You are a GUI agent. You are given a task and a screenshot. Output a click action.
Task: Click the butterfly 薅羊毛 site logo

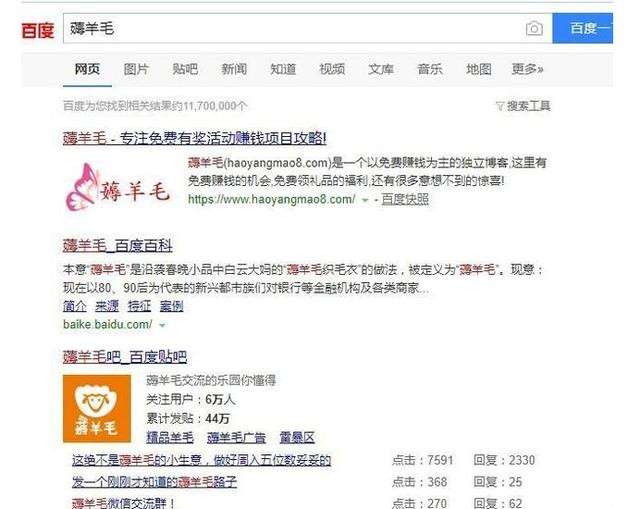pyautogui.click(x=117, y=187)
